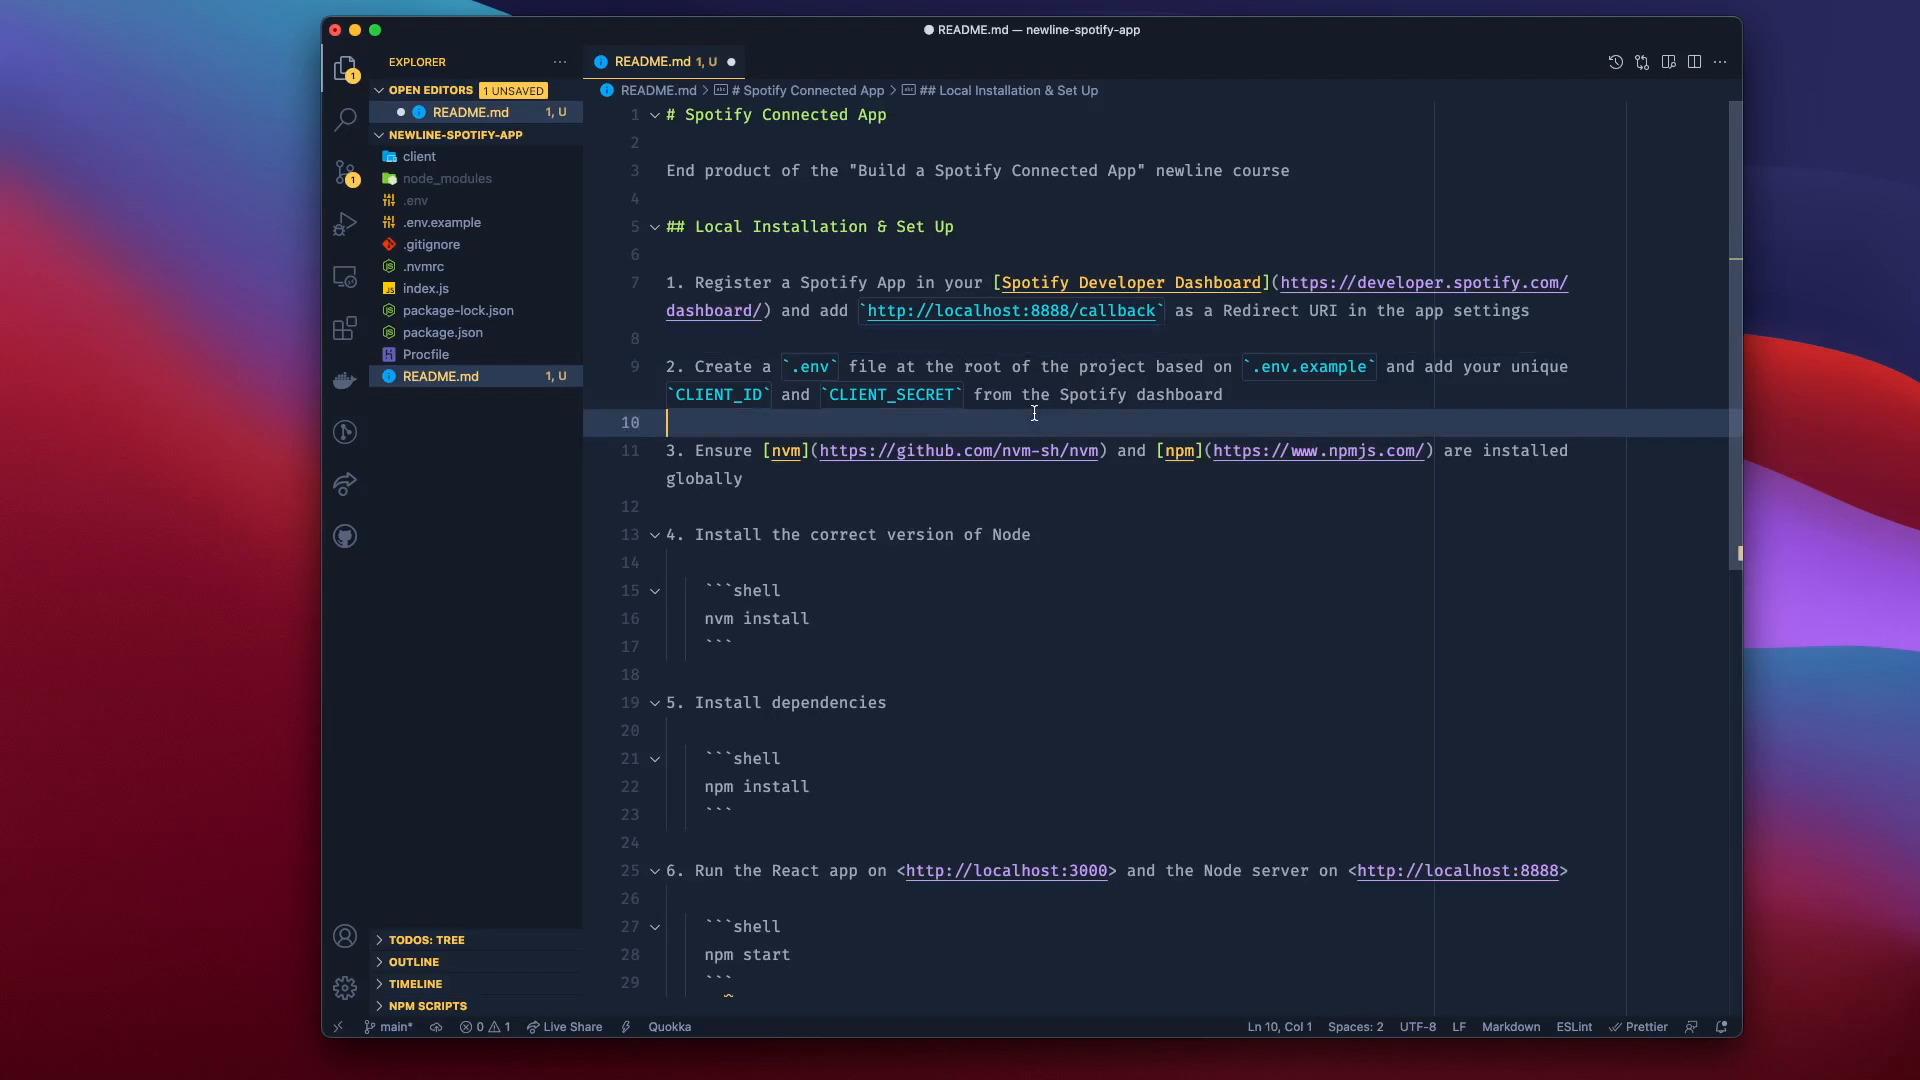Open the Accounts icon
This screenshot has width=1920, height=1080.
[x=345, y=936]
